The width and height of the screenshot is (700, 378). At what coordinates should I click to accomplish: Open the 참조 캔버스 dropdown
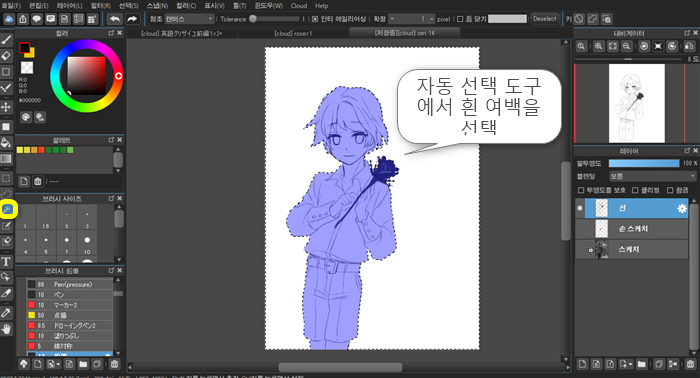[189, 19]
